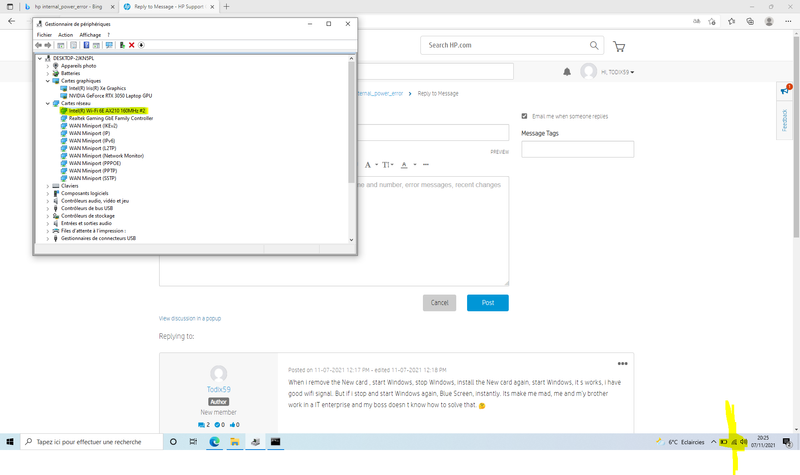
Task: Select 'WAN Miniport (Network Monitor)' entry
Action: click(x=106, y=156)
